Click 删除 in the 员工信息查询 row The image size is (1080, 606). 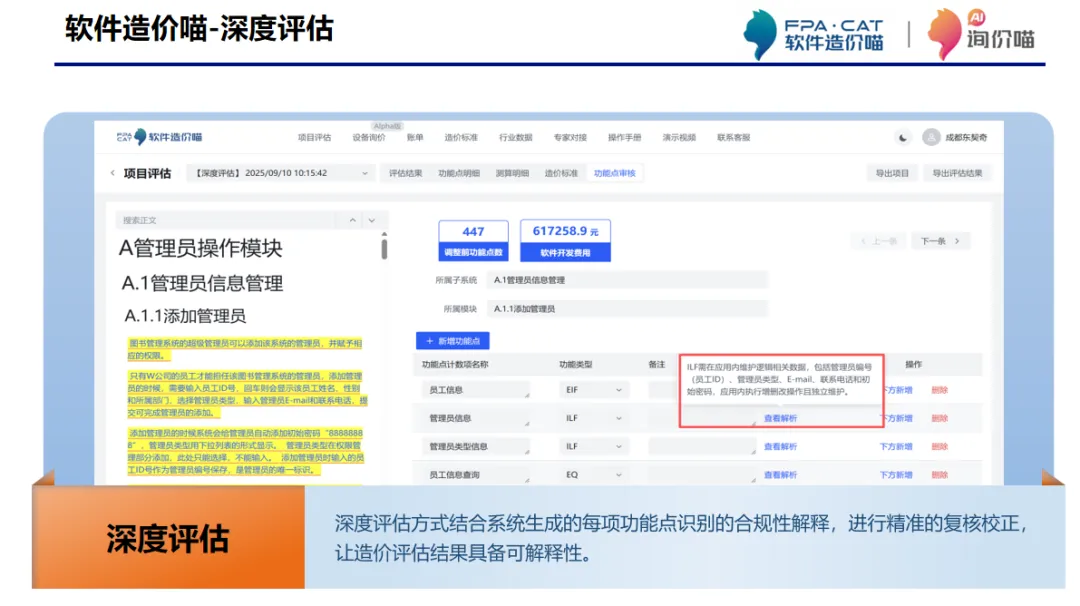coord(939,475)
